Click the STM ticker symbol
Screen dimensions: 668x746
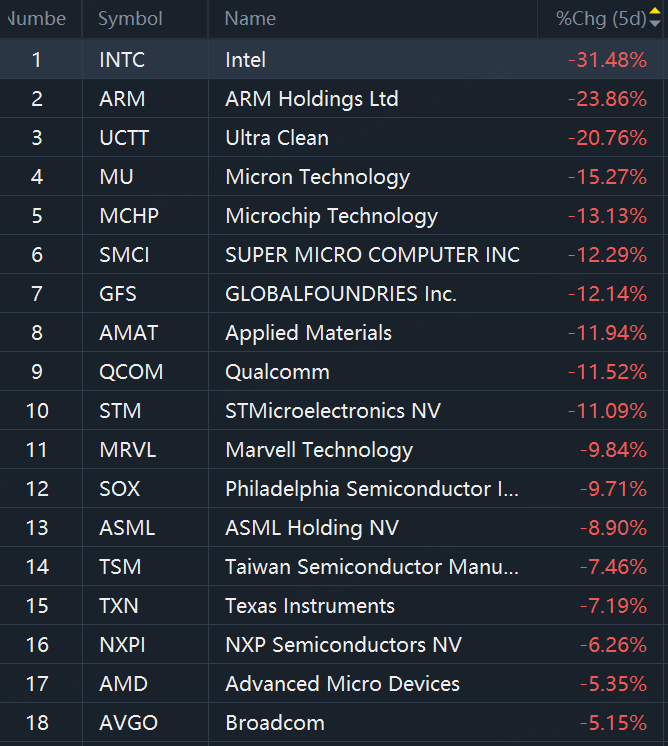click(x=120, y=411)
